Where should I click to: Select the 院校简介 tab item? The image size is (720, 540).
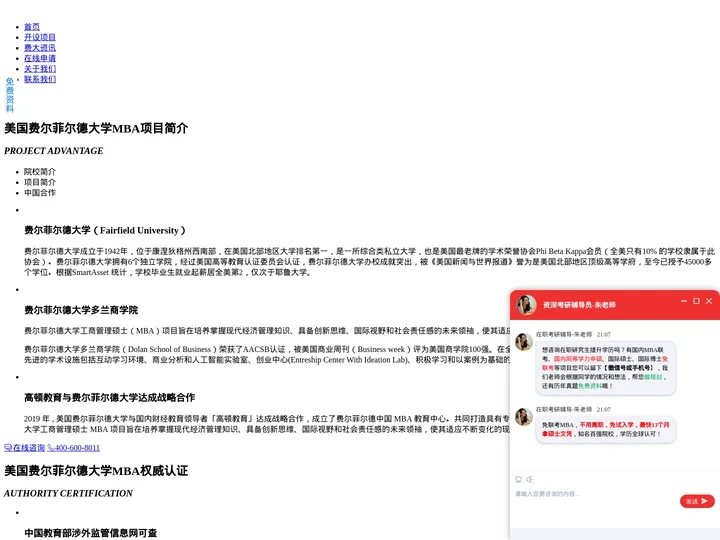40,172
